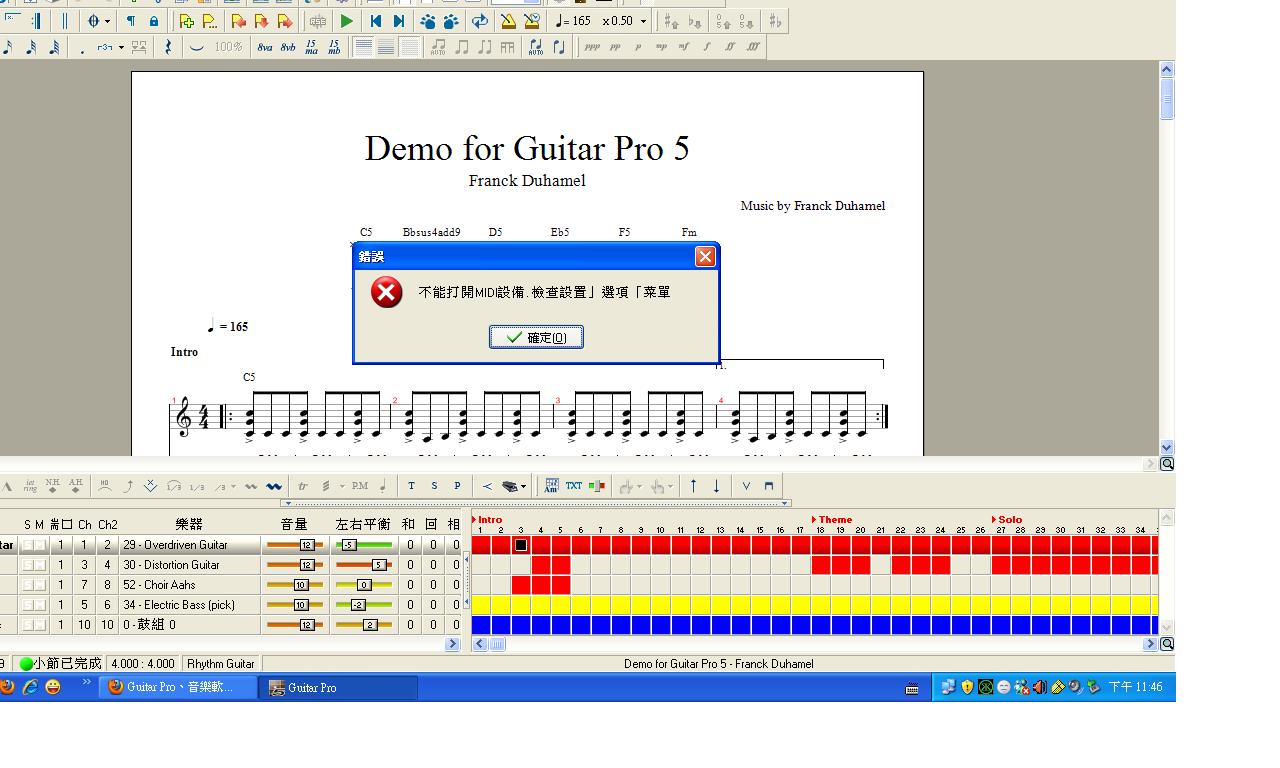Screen dimensions: 1280x768
Task: Click the paragraph mark icon
Action: [131, 21]
